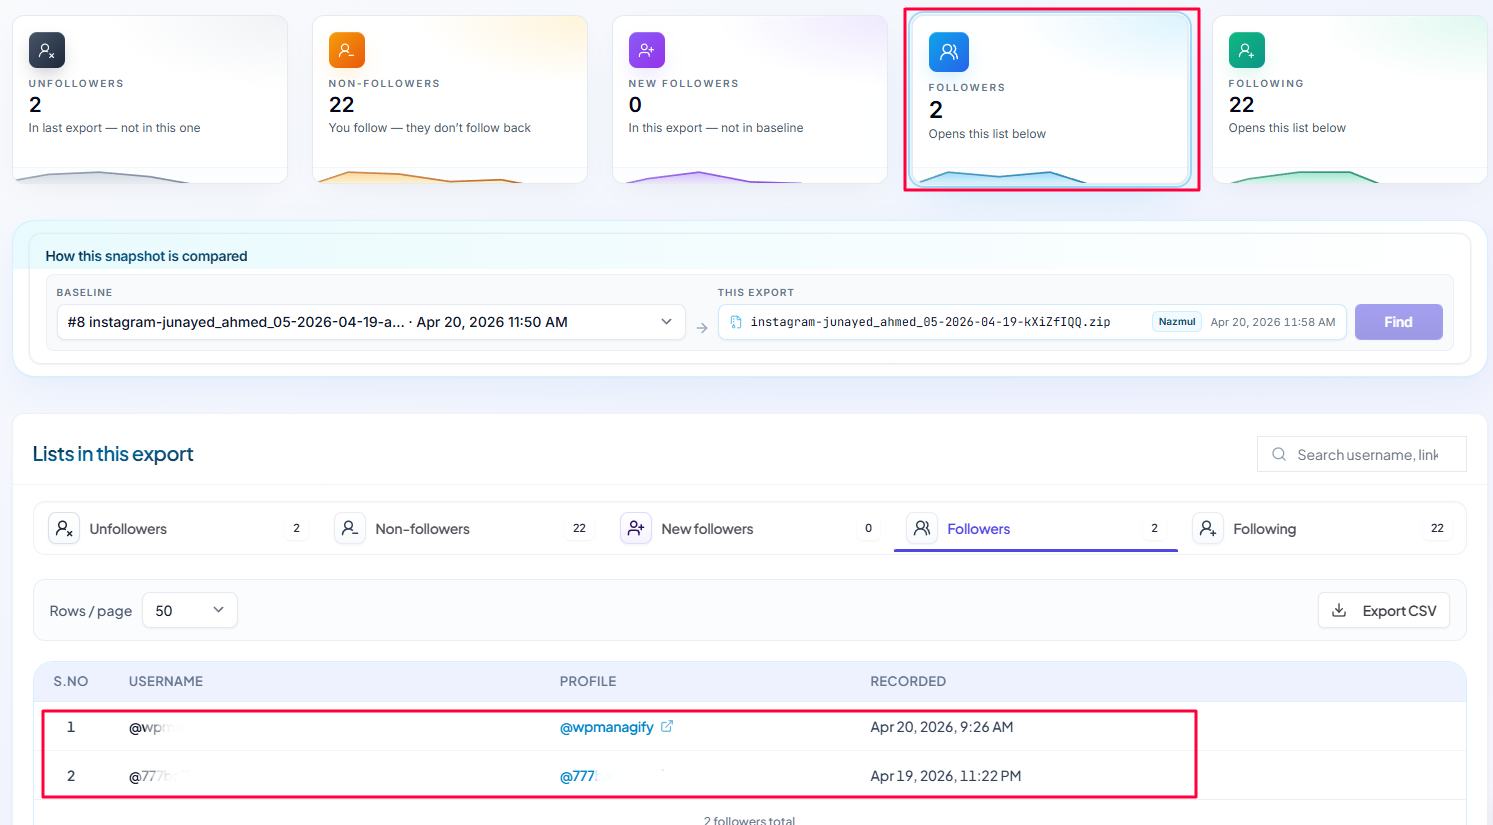
Task: Click the This Export file name field
Action: click(x=1032, y=322)
